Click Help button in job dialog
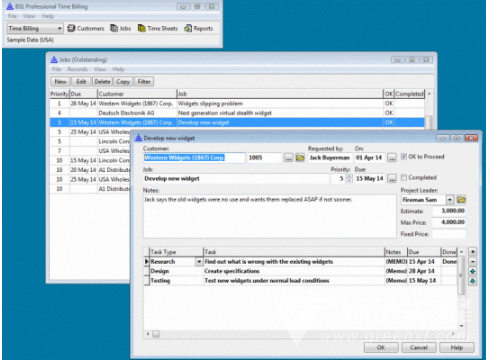486x360 pixels. (x=457, y=348)
